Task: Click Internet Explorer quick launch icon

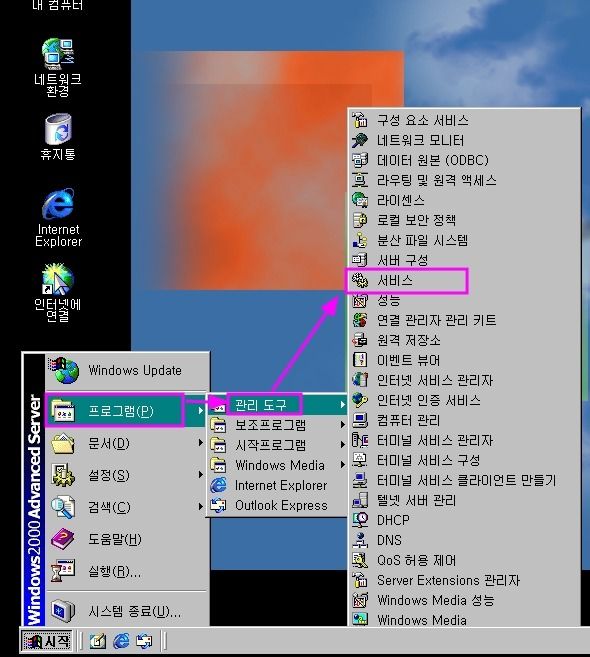Action: click(x=122, y=641)
